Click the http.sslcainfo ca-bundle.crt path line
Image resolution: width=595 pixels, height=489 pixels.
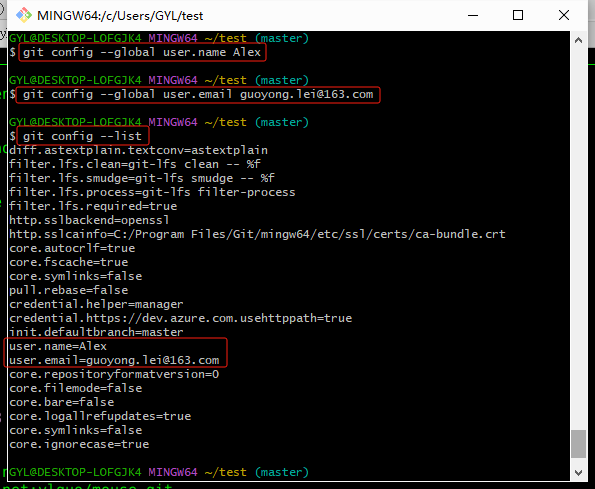tap(257, 234)
